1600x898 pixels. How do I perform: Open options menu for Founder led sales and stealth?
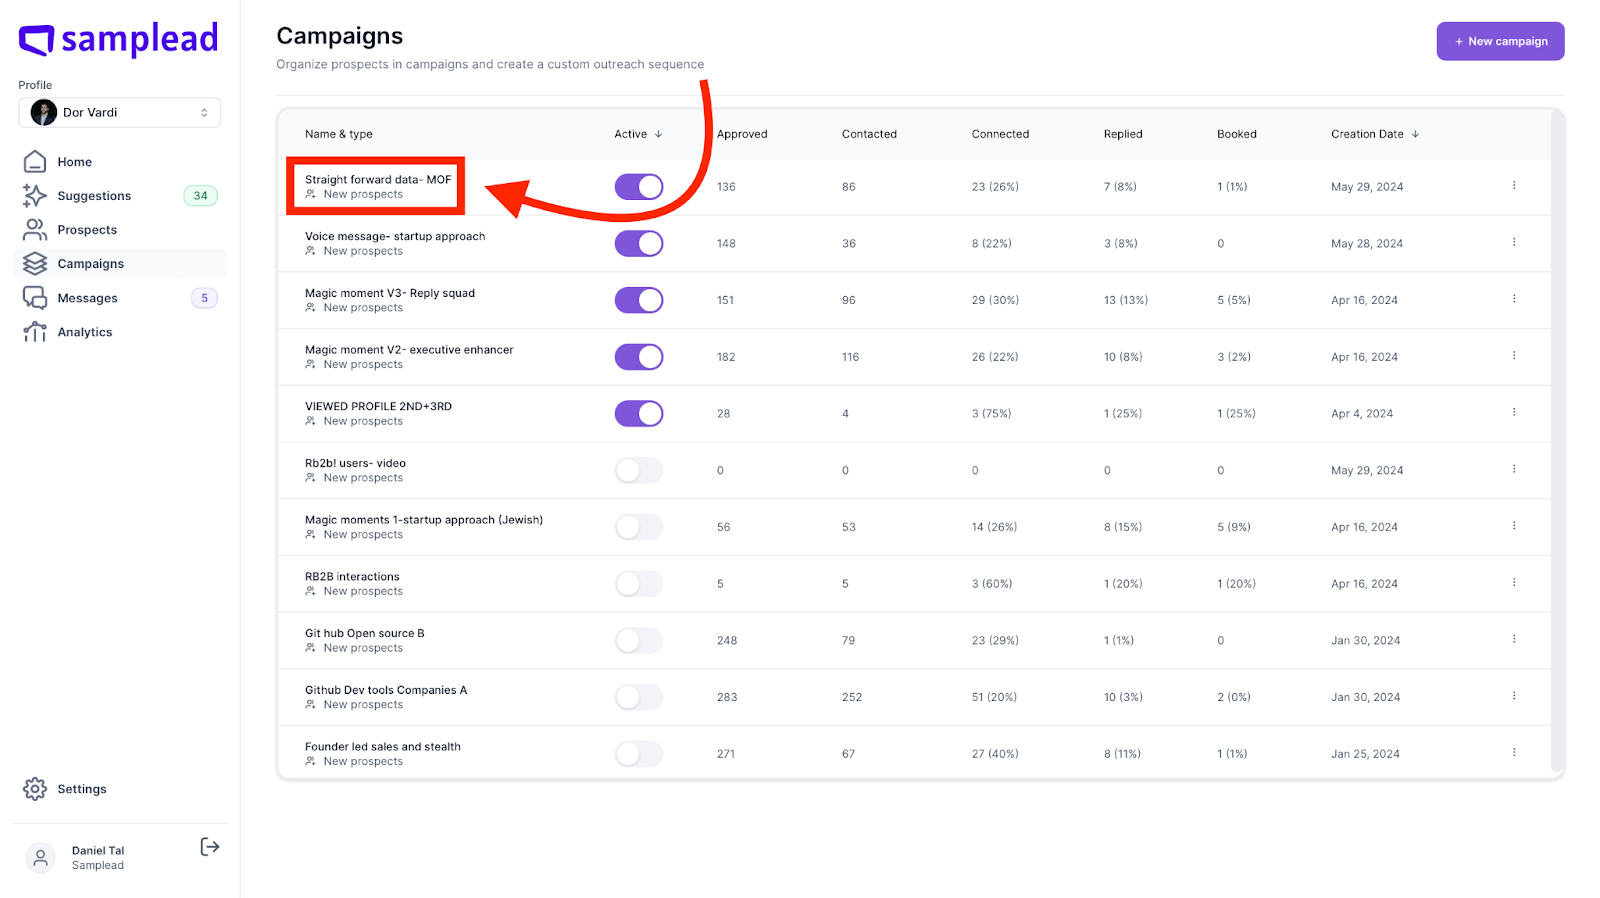tap(1514, 753)
